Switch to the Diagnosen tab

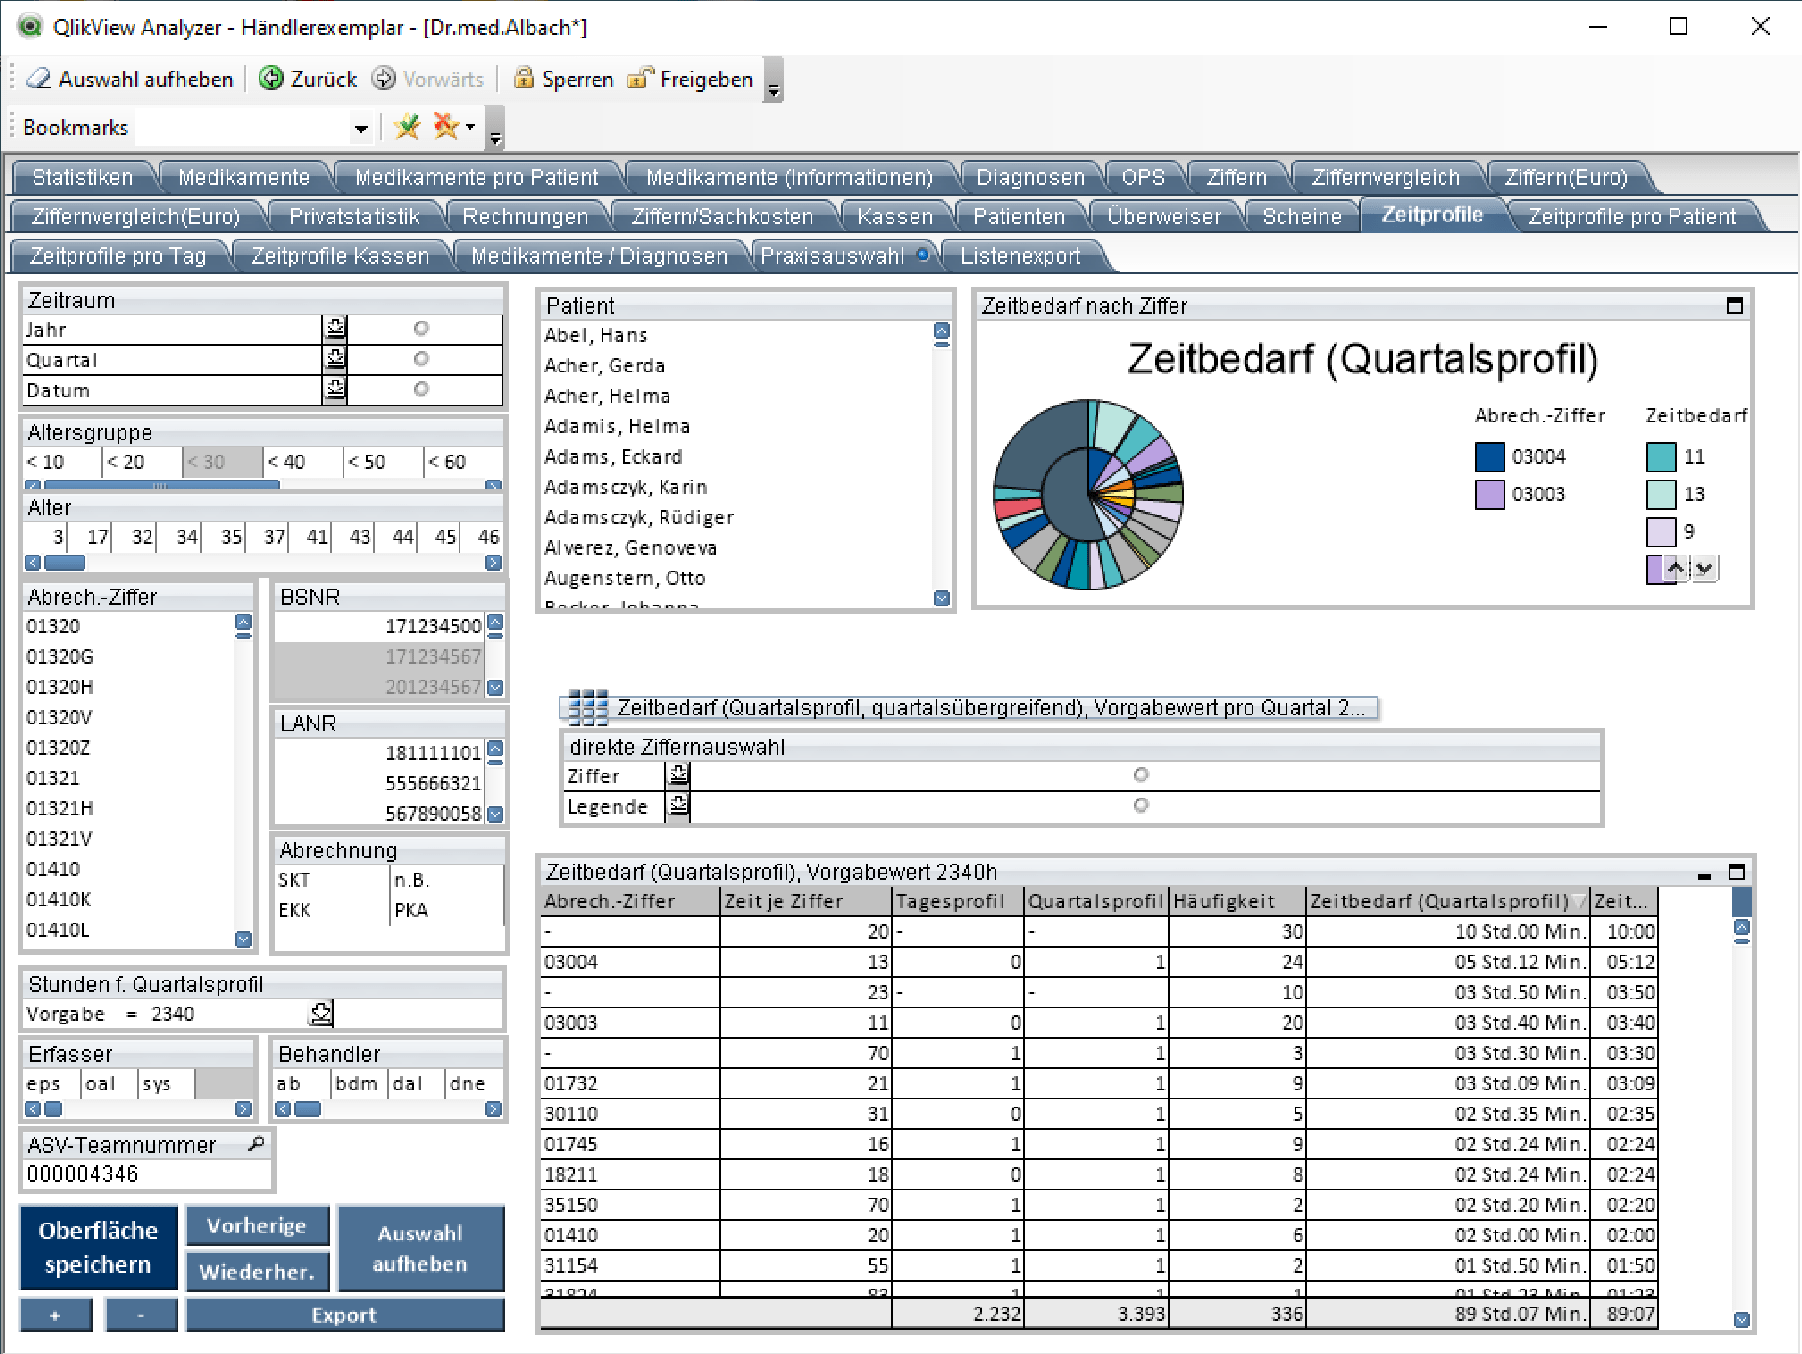pos(1029,178)
